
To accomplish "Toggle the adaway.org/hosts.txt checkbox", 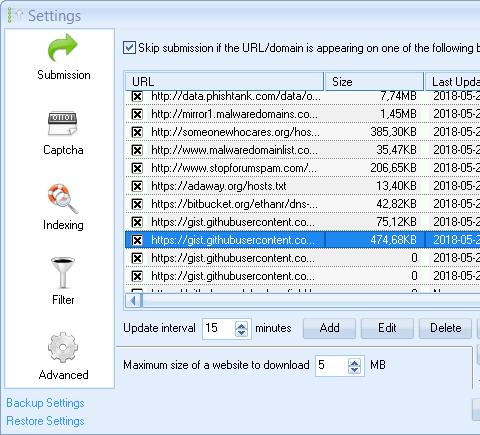I will pos(137,186).
